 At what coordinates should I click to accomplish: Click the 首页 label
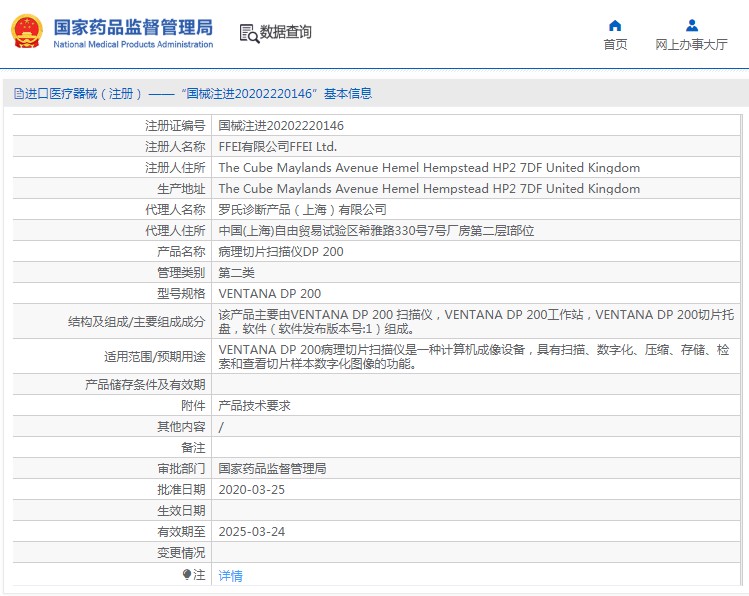click(x=615, y=44)
